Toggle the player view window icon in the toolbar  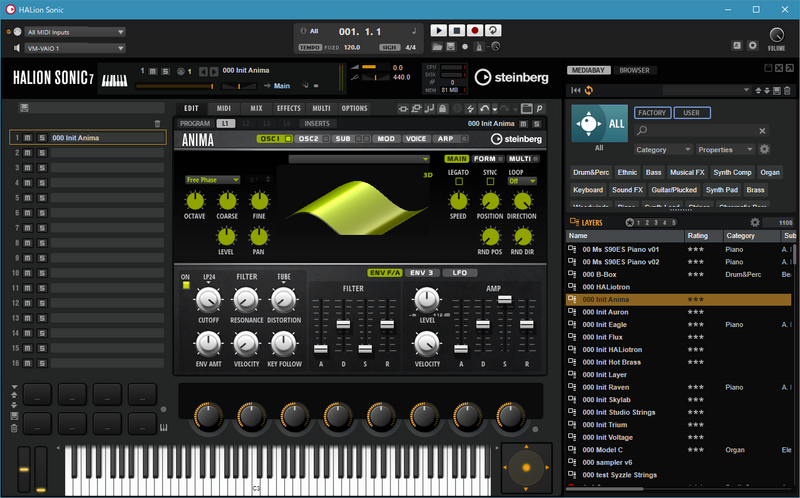(x=527, y=109)
